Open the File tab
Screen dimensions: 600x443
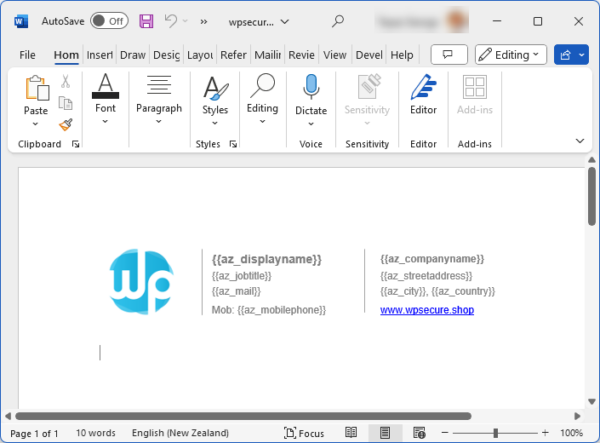pyautogui.click(x=28, y=55)
